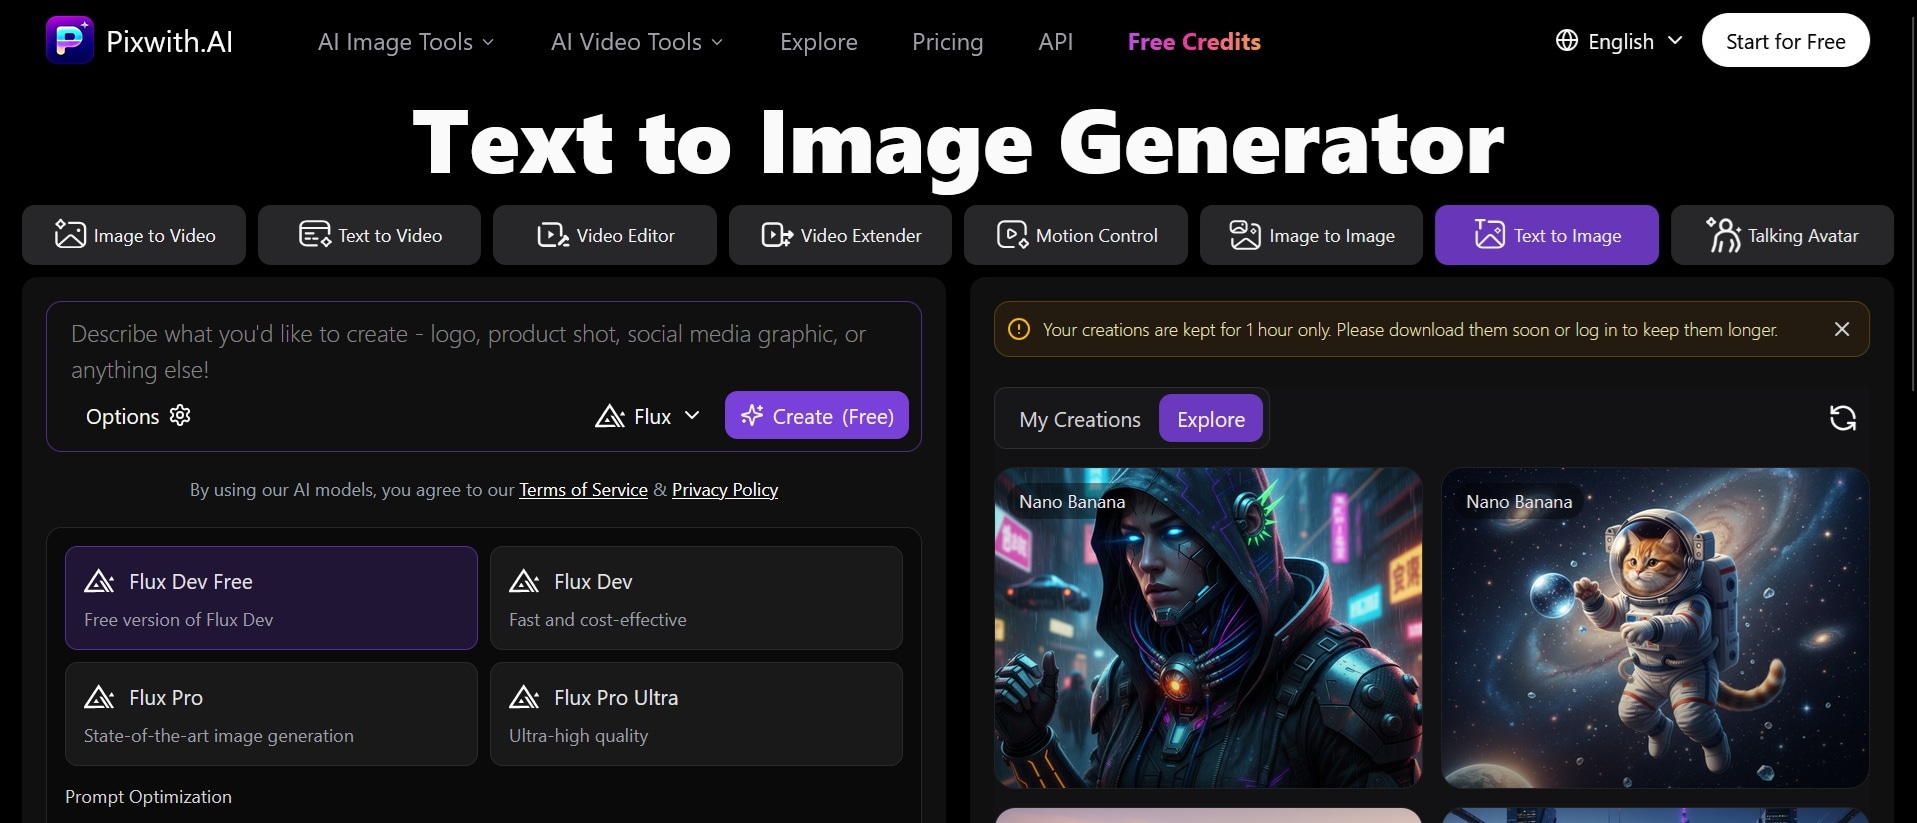Screen dimensions: 1917x823
Task: Click the Talking Avatar tab icon
Action: [x=1724, y=235]
